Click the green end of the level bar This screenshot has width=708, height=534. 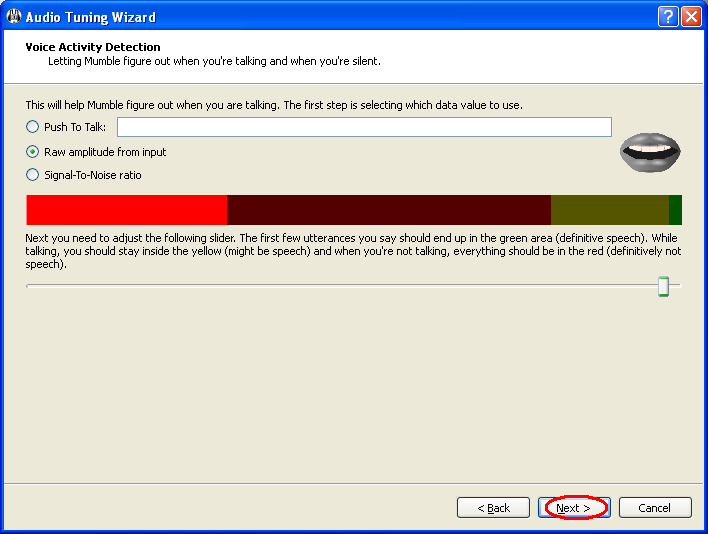pos(675,210)
